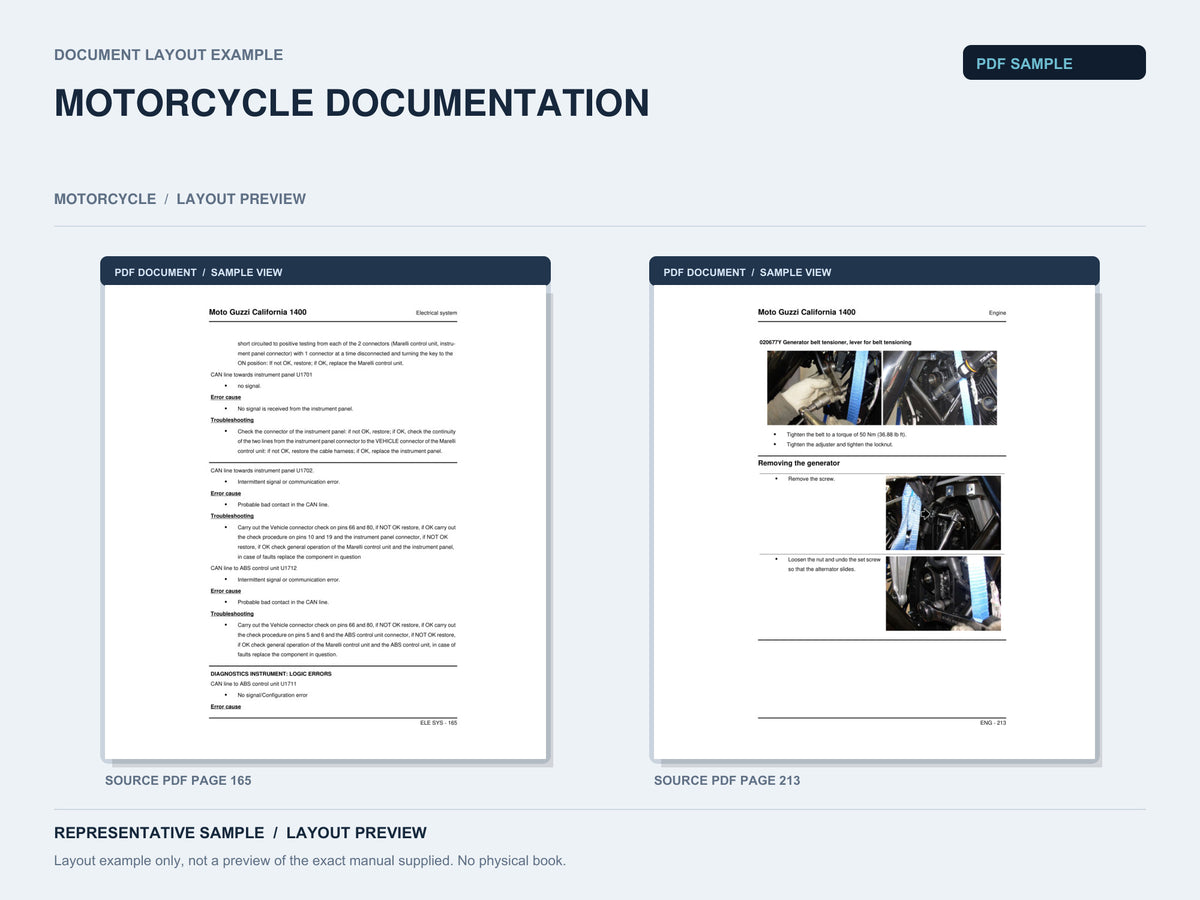Click the Moto Guzzi title on the Engine page
The height and width of the screenshot is (900, 1200).
click(807, 312)
